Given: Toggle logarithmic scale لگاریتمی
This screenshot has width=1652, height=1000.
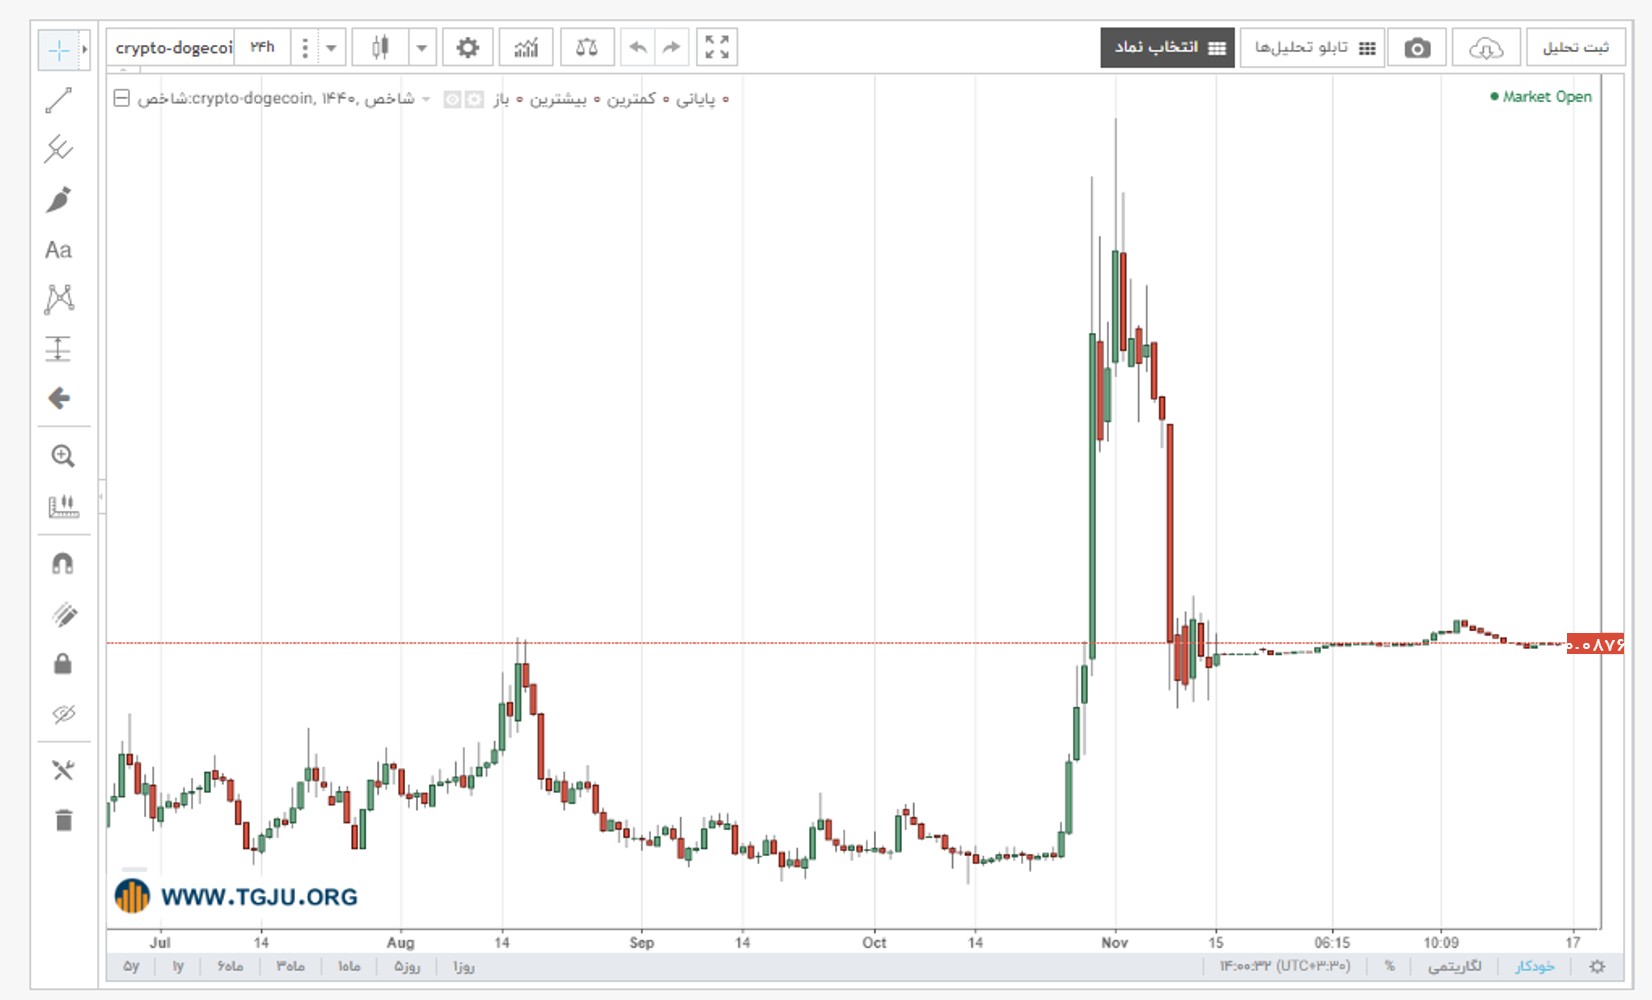Looking at the screenshot, I should coord(1455,966).
